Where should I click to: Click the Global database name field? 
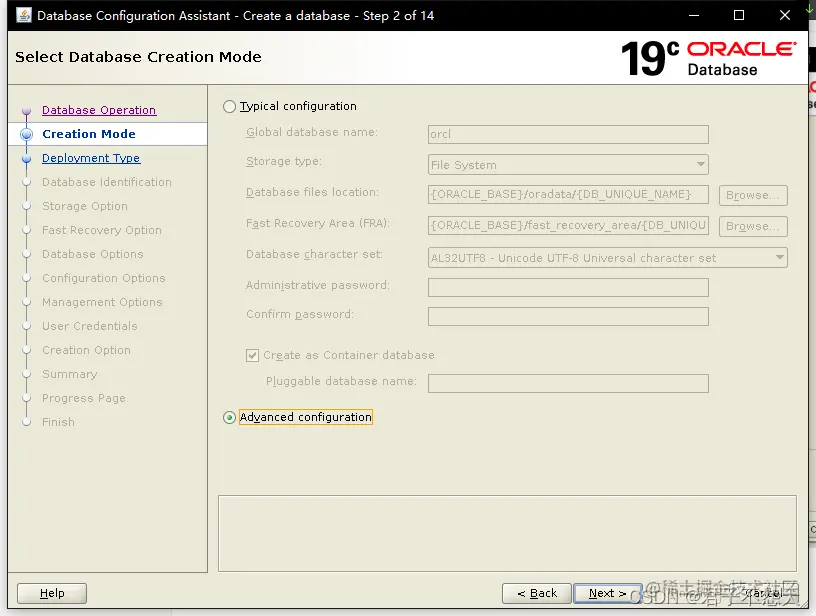pos(568,134)
